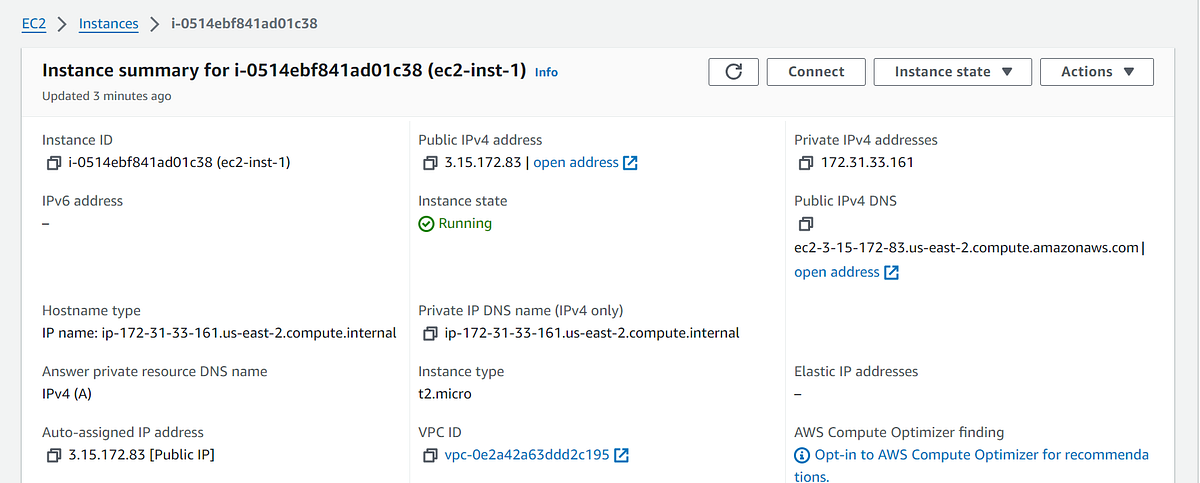Navigate to Instances breadcrumb
Image resolution: width=1200 pixels, height=483 pixels.
pos(108,23)
